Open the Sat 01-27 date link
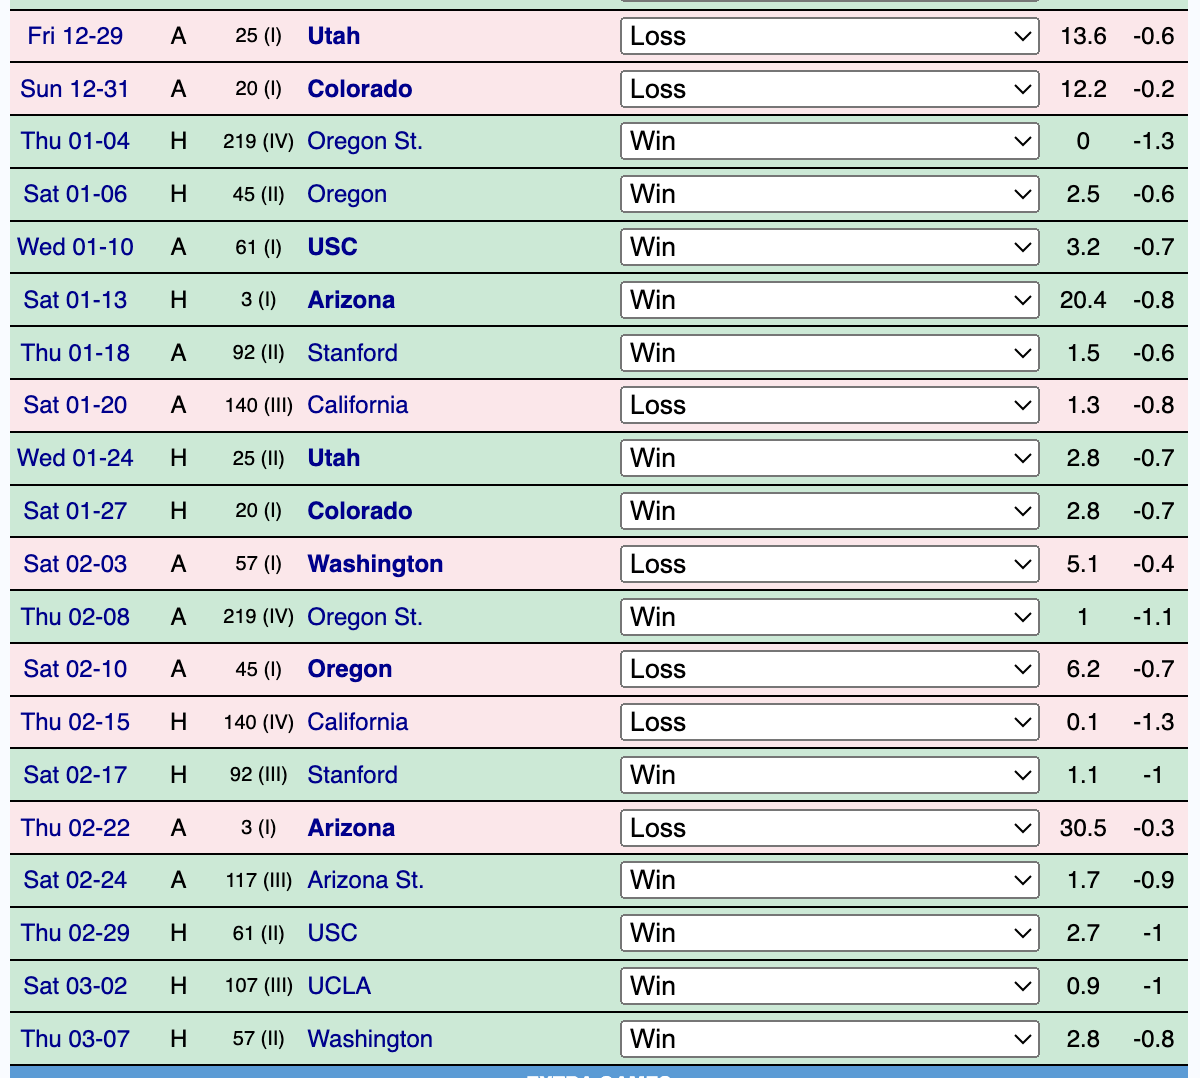 coord(75,511)
